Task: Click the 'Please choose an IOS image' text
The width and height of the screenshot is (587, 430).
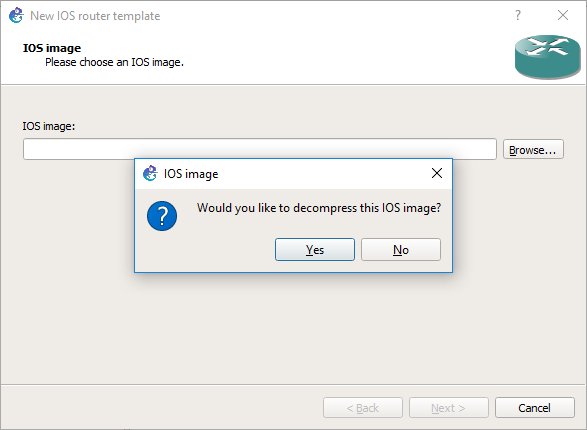Action: [114, 62]
